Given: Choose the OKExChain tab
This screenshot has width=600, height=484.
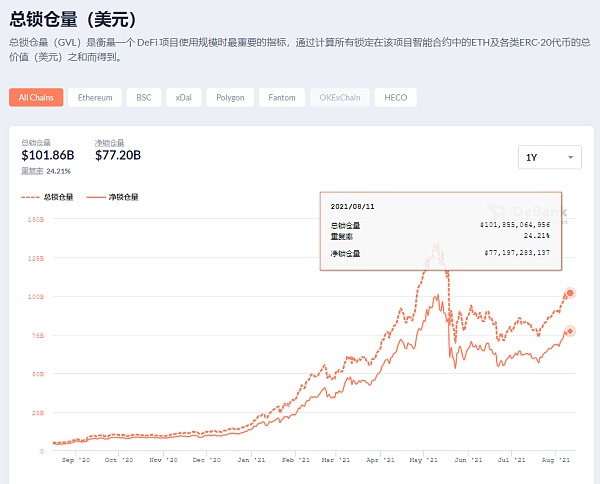Looking at the screenshot, I should (x=342, y=97).
